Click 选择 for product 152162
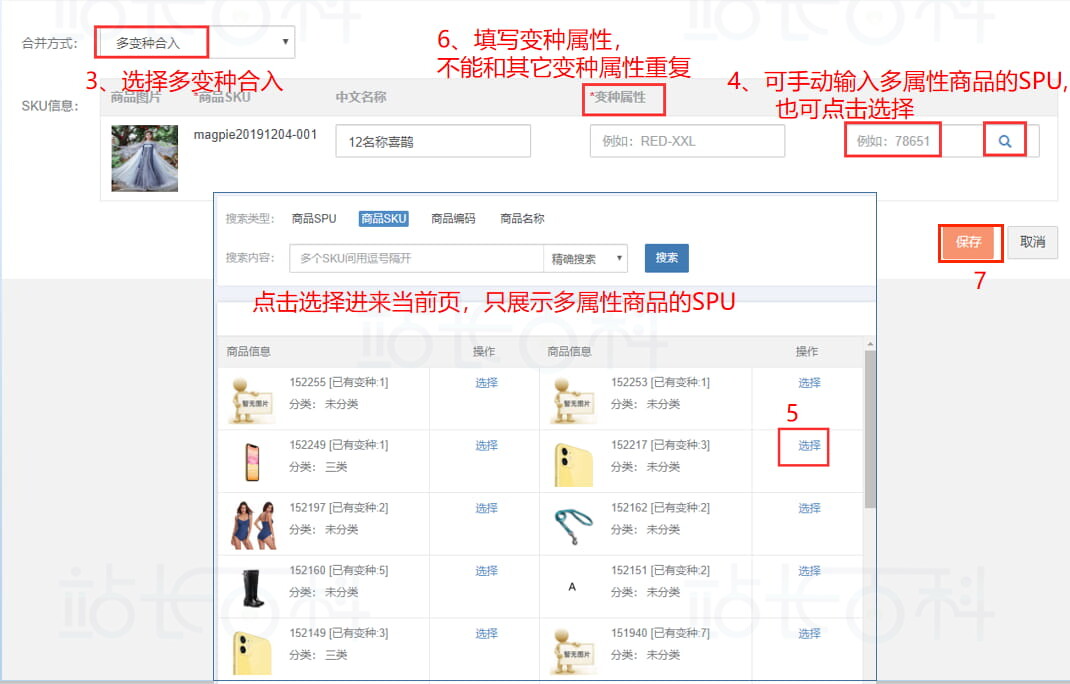Viewport: 1070px width, 684px height. (809, 509)
